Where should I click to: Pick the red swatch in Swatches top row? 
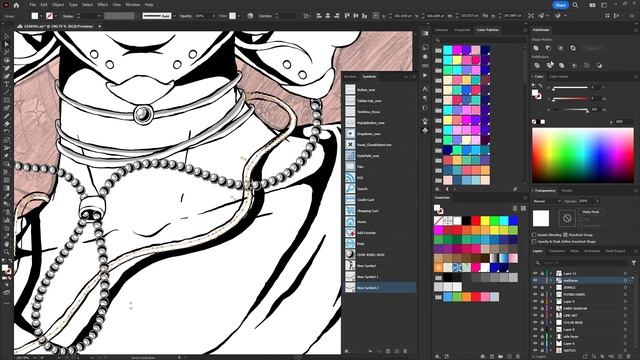tap(476, 221)
